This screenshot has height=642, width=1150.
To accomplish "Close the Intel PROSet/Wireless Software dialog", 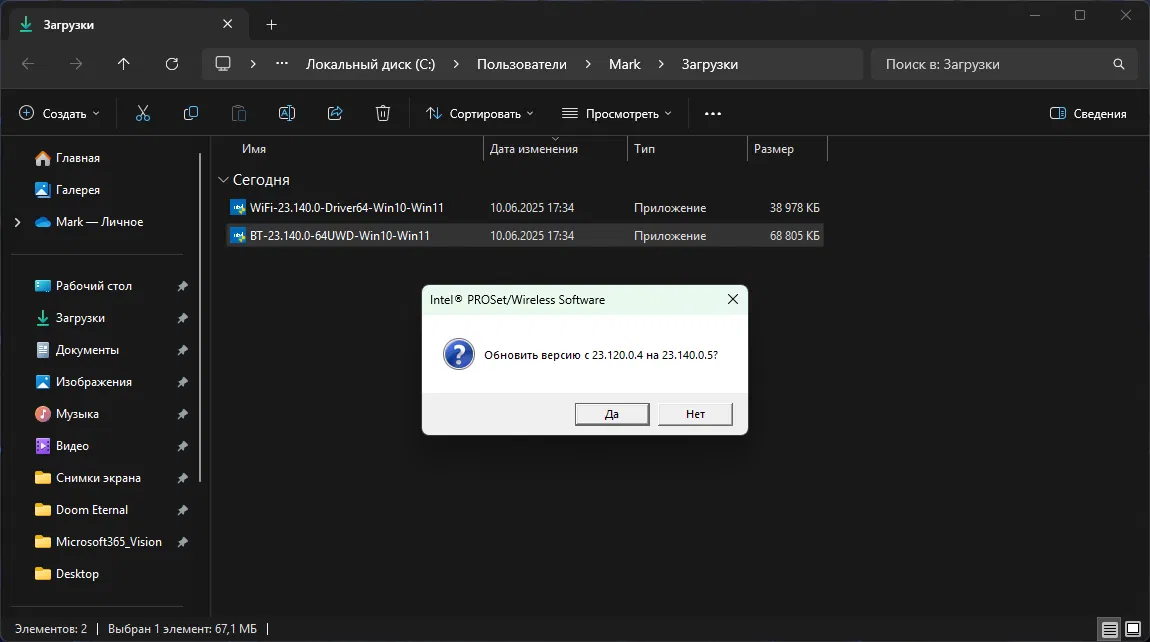I will click(x=733, y=299).
